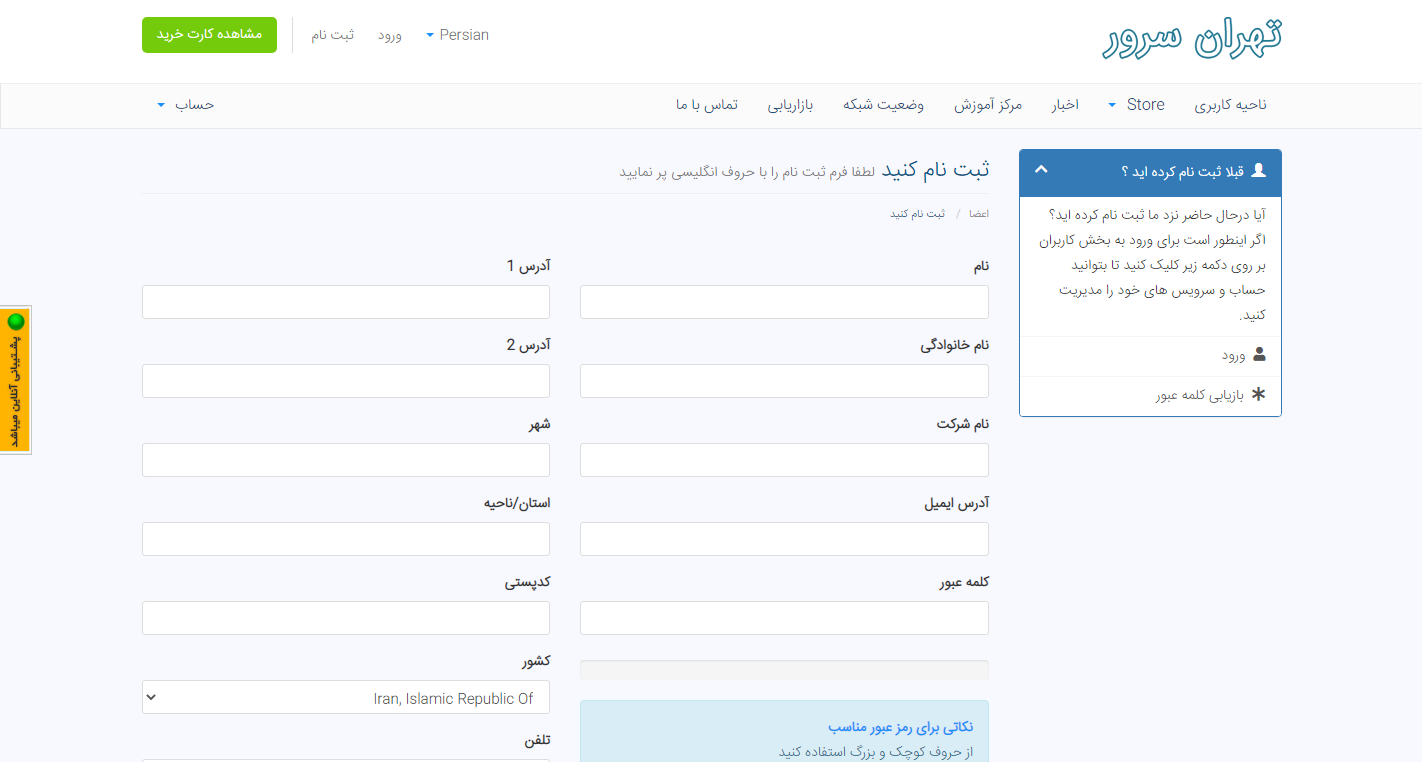Click the green online support status indicator
Viewport: 1422px width, 762px height.
16,322
